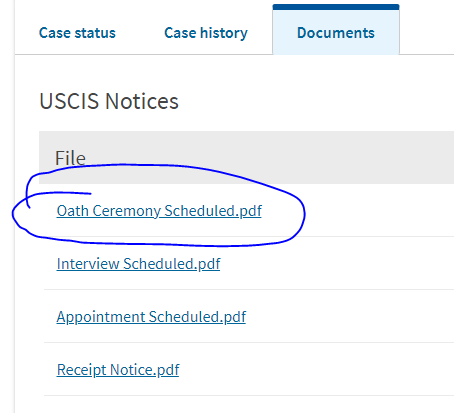Viewport: 454px width, 413px height.
Task: Click the word Notices in the heading
Action: pyautogui.click(x=142, y=101)
